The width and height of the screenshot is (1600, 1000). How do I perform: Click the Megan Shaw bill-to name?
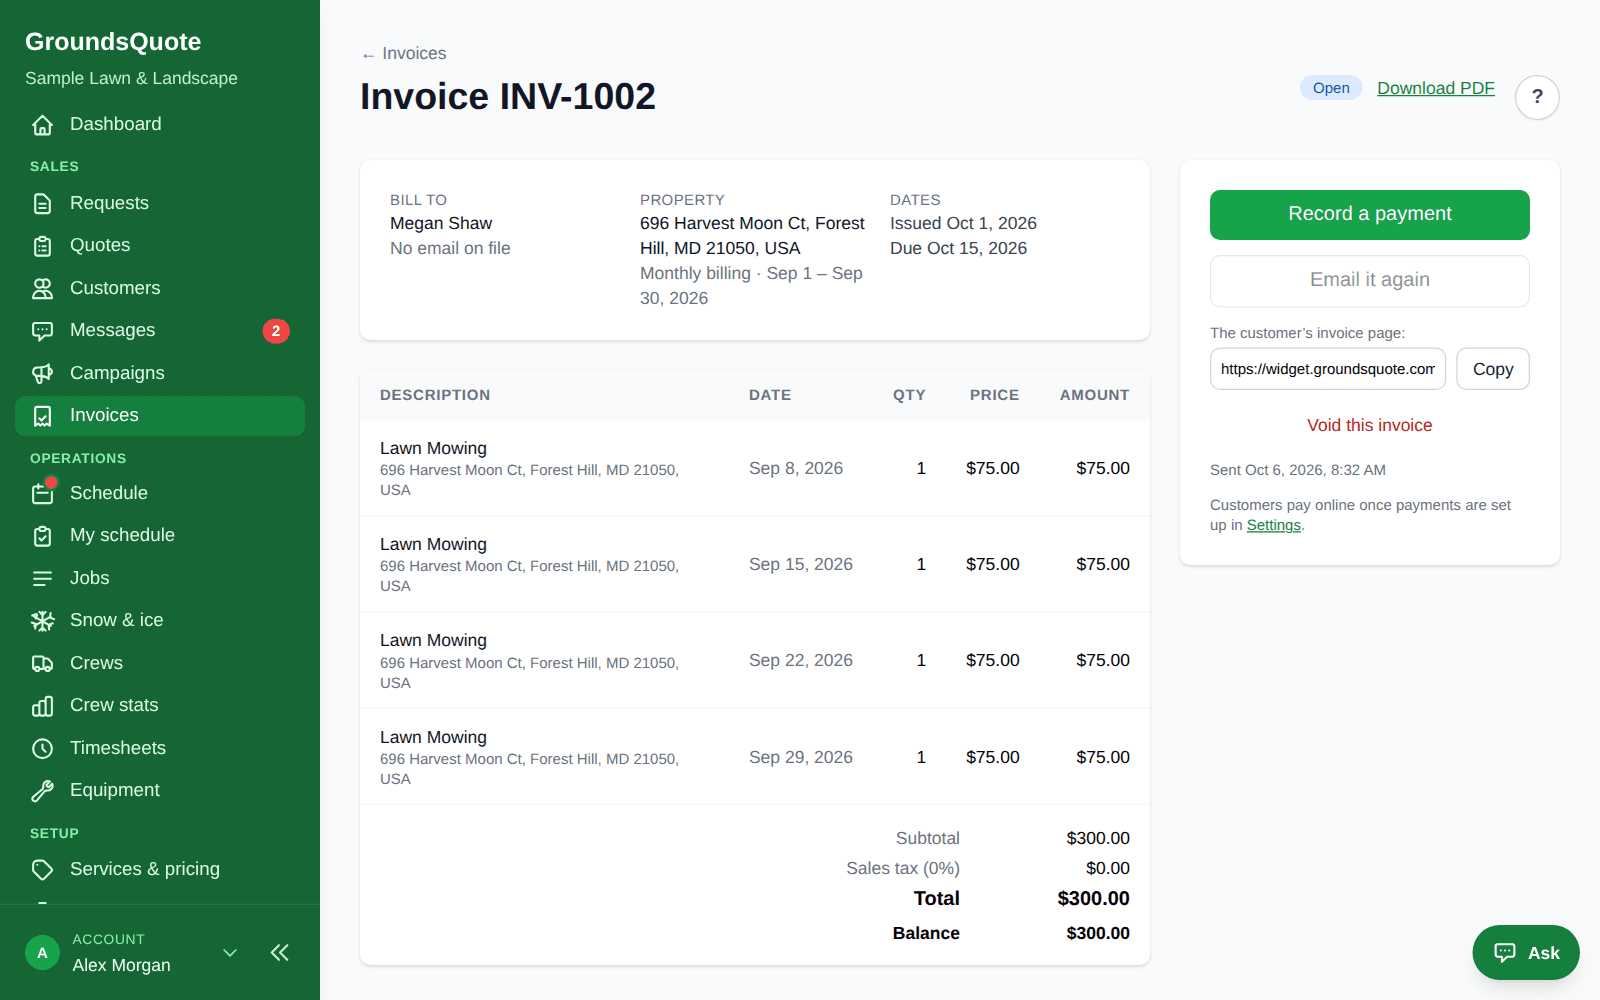(441, 223)
